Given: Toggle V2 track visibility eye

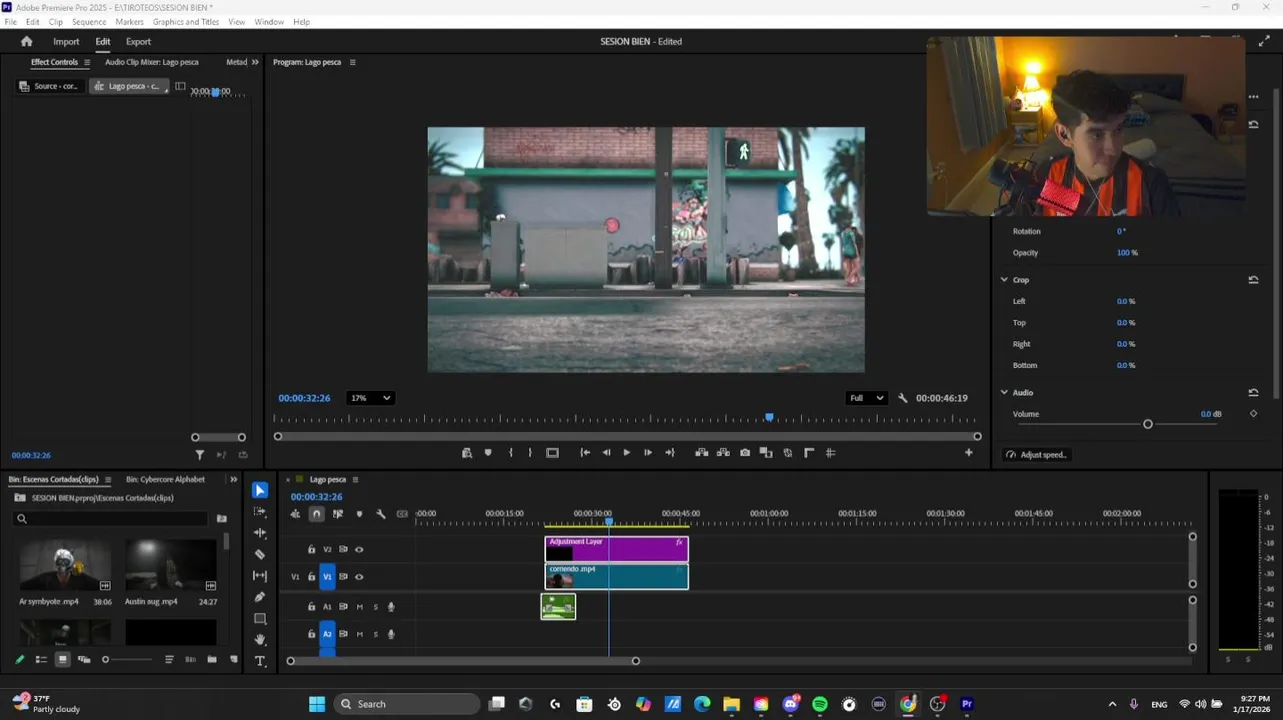Looking at the screenshot, I should (x=359, y=549).
